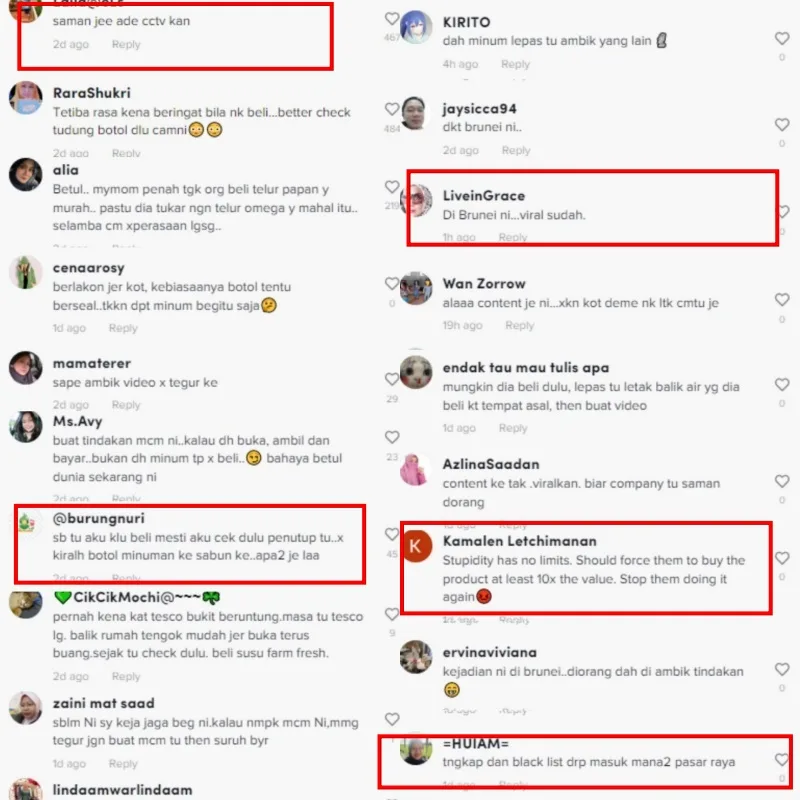Open alia's avatar
Screen dimensions: 800x800
(26, 174)
